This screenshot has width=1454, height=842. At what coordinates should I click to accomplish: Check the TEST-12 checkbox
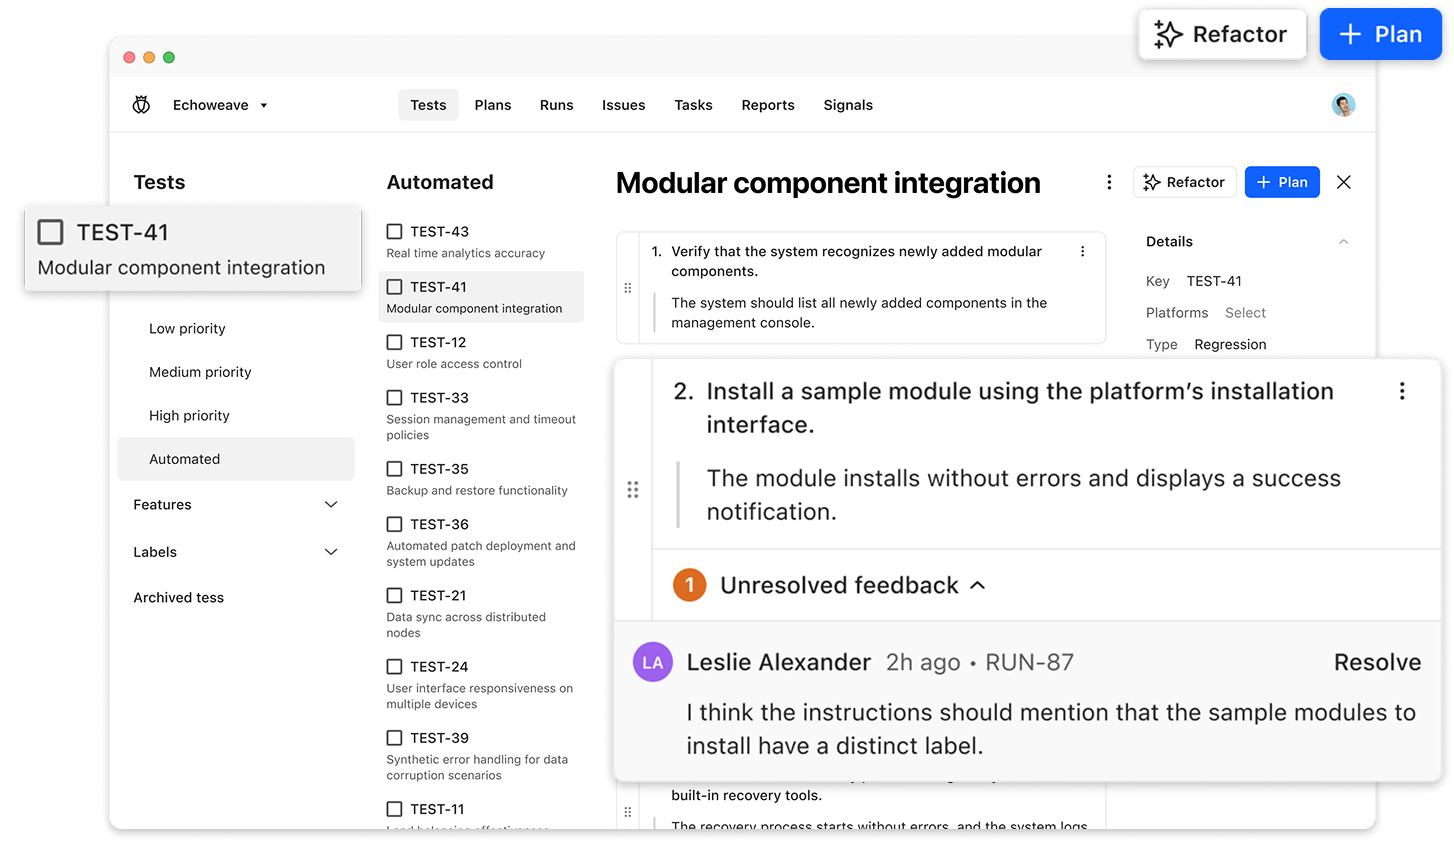pyautogui.click(x=393, y=341)
